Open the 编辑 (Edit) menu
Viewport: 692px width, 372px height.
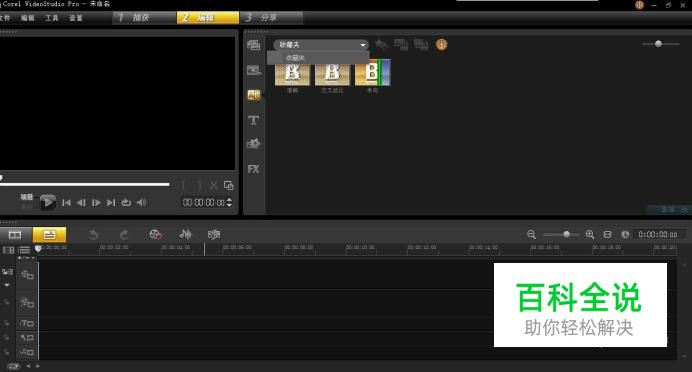click(27, 18)
